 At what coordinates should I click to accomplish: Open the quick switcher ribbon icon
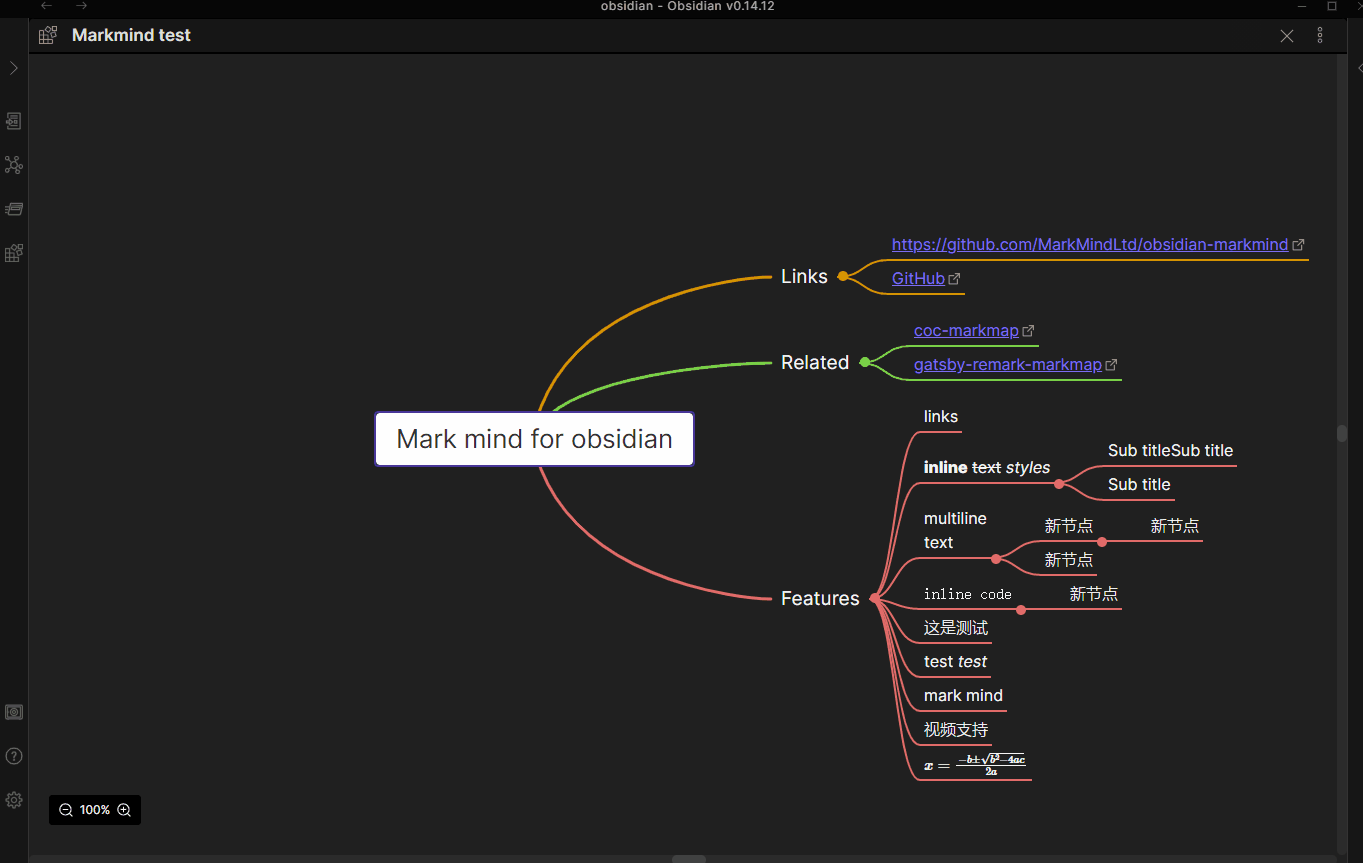(x=14, y=121)
